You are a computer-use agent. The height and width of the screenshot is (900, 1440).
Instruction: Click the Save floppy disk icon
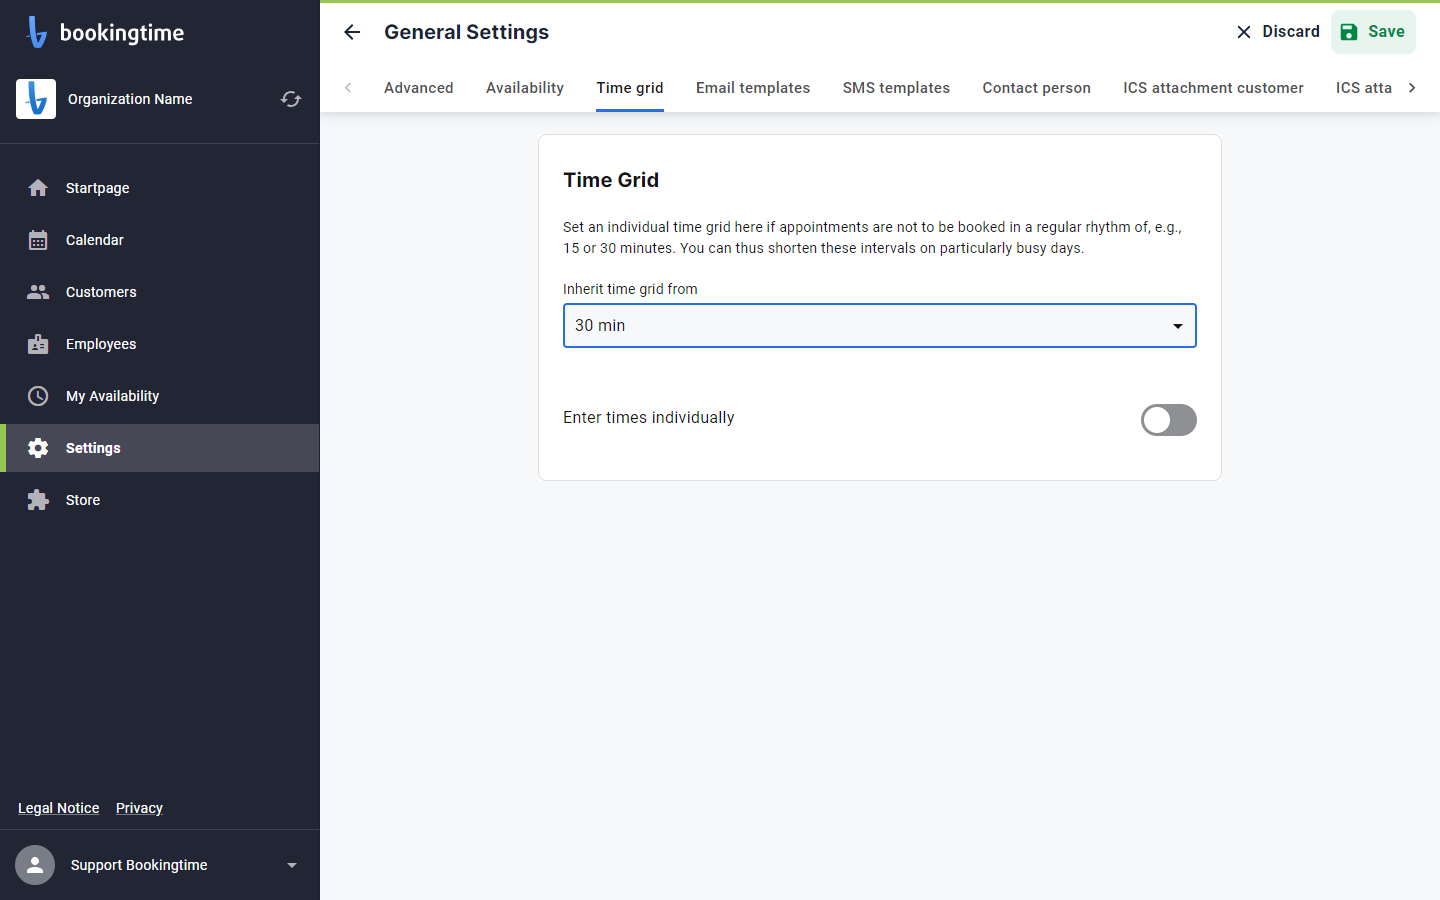click(x=1349, y=32)
